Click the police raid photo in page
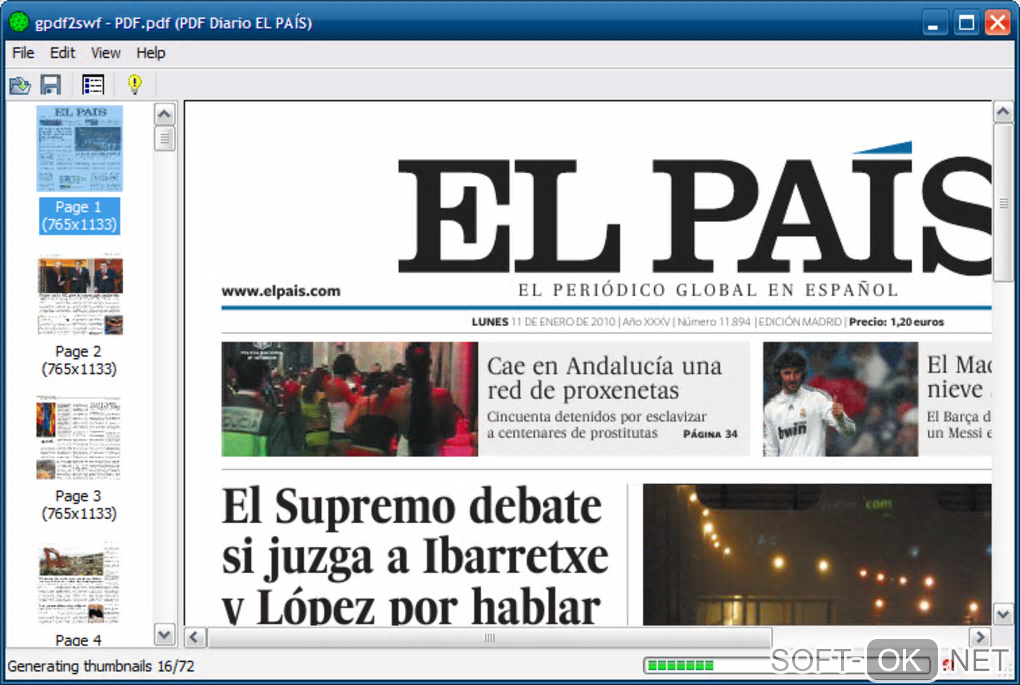 [349, 399]
